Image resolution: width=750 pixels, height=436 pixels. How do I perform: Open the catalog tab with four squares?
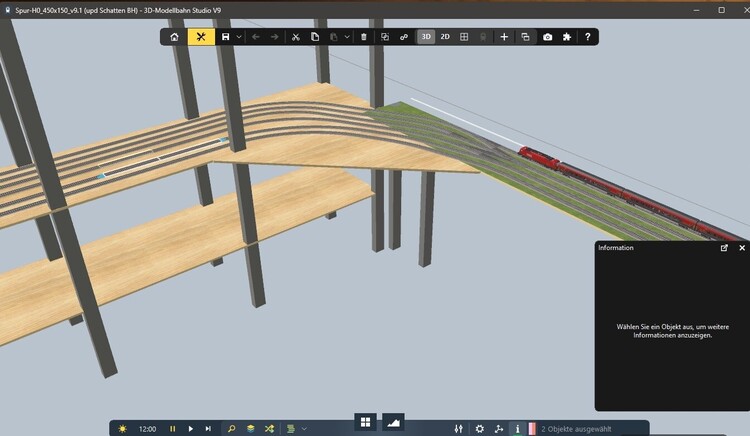coord(366,422)
